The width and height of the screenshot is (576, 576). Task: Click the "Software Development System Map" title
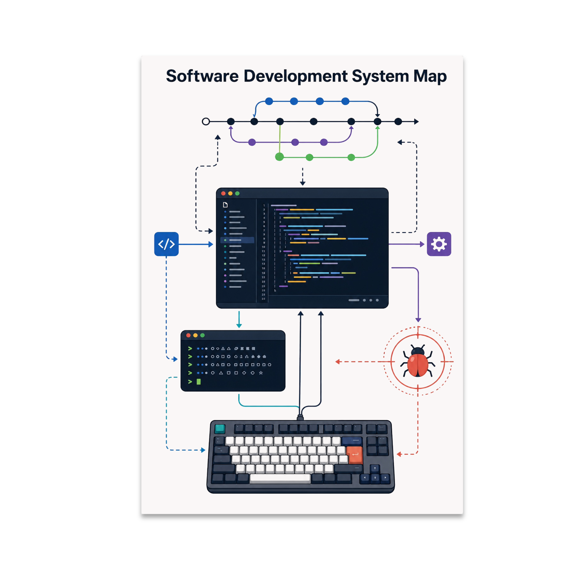click(x=306, y=76)
